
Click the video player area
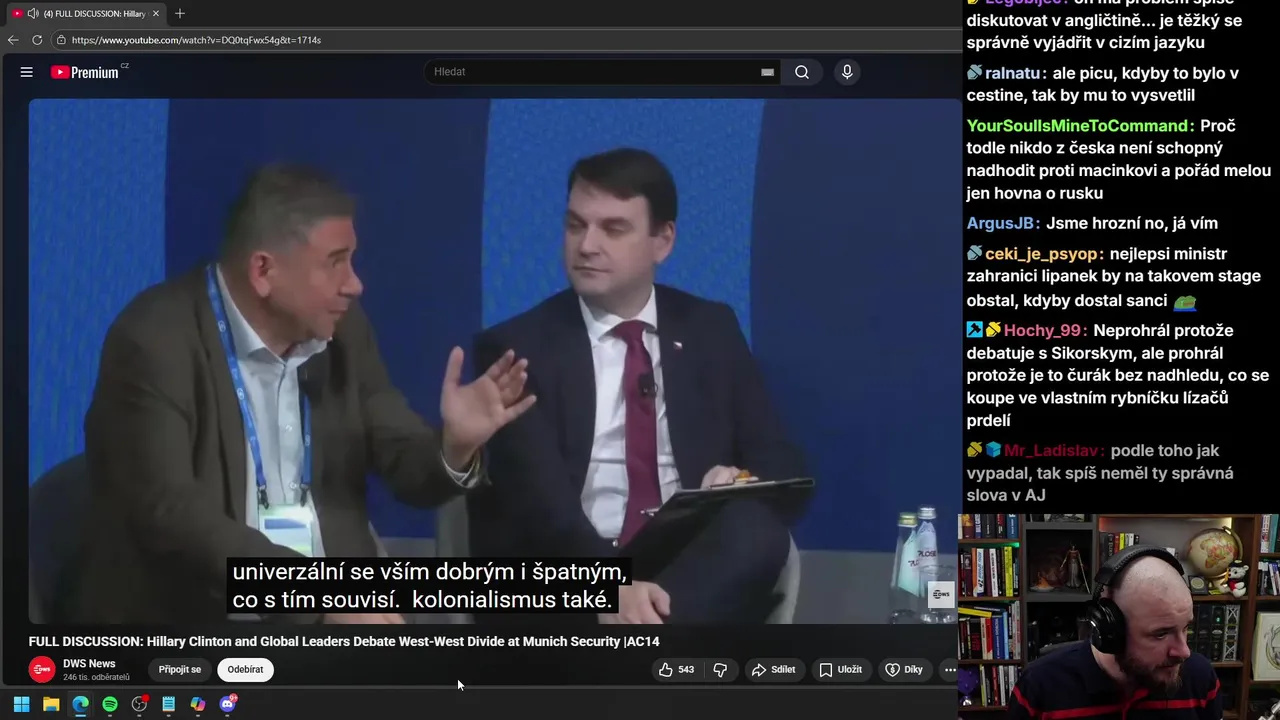click(494, 360)
